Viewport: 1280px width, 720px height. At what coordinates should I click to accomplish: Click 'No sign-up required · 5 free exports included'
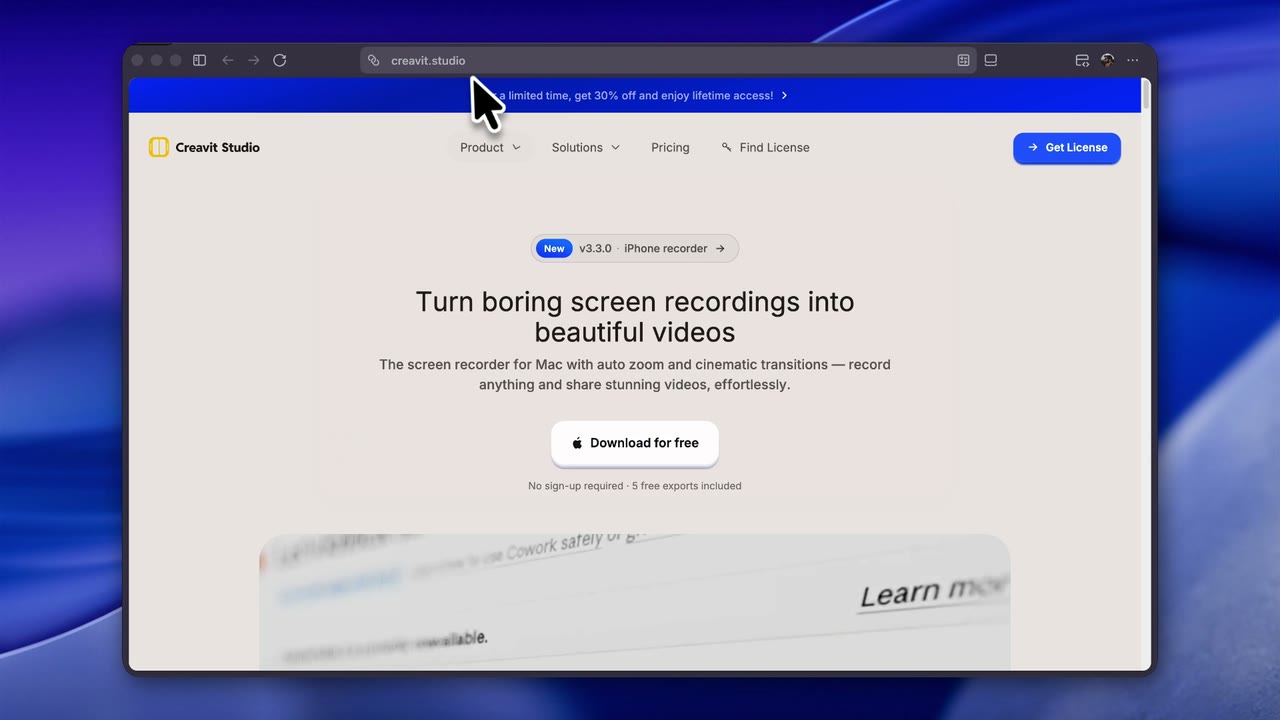coord(635,486)
